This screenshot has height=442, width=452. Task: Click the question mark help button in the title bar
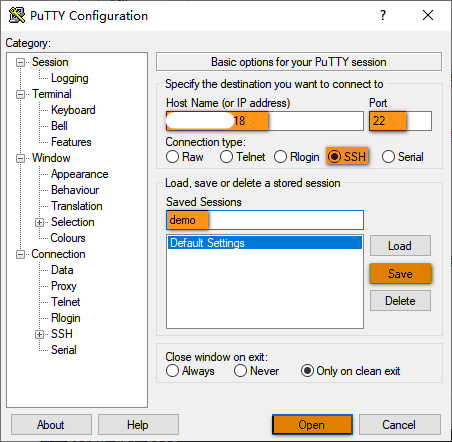(383, 15)
